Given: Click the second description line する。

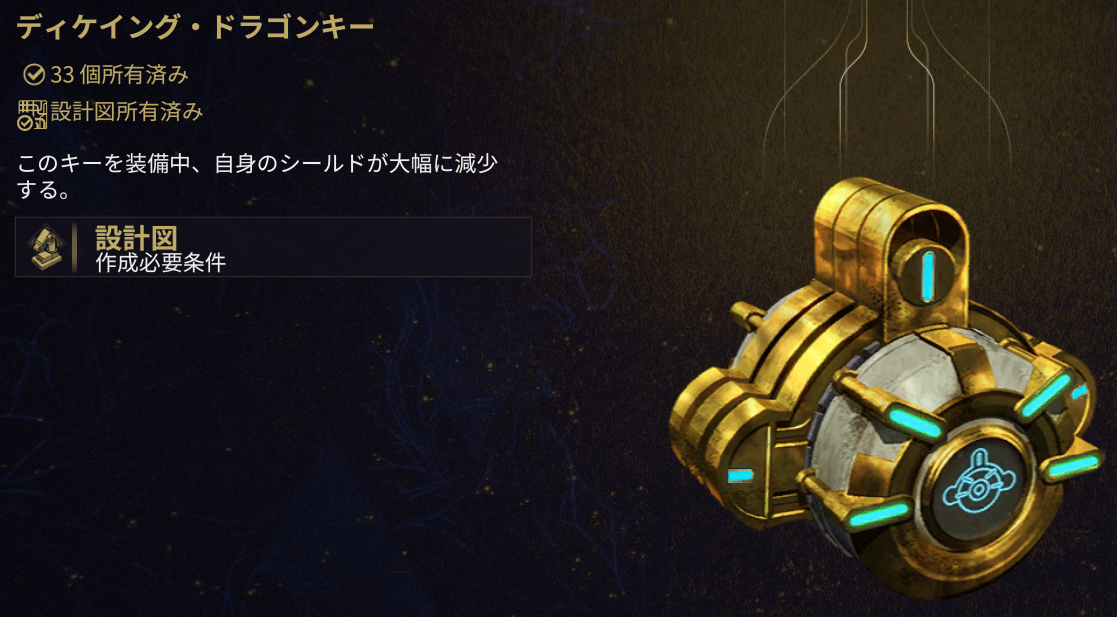Looking at the screenshot, I should coord(43,190).
